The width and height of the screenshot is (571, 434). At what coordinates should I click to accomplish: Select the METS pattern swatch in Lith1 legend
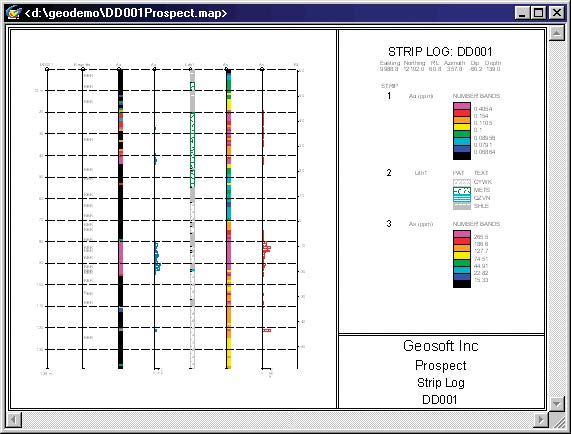coord(462,190)
